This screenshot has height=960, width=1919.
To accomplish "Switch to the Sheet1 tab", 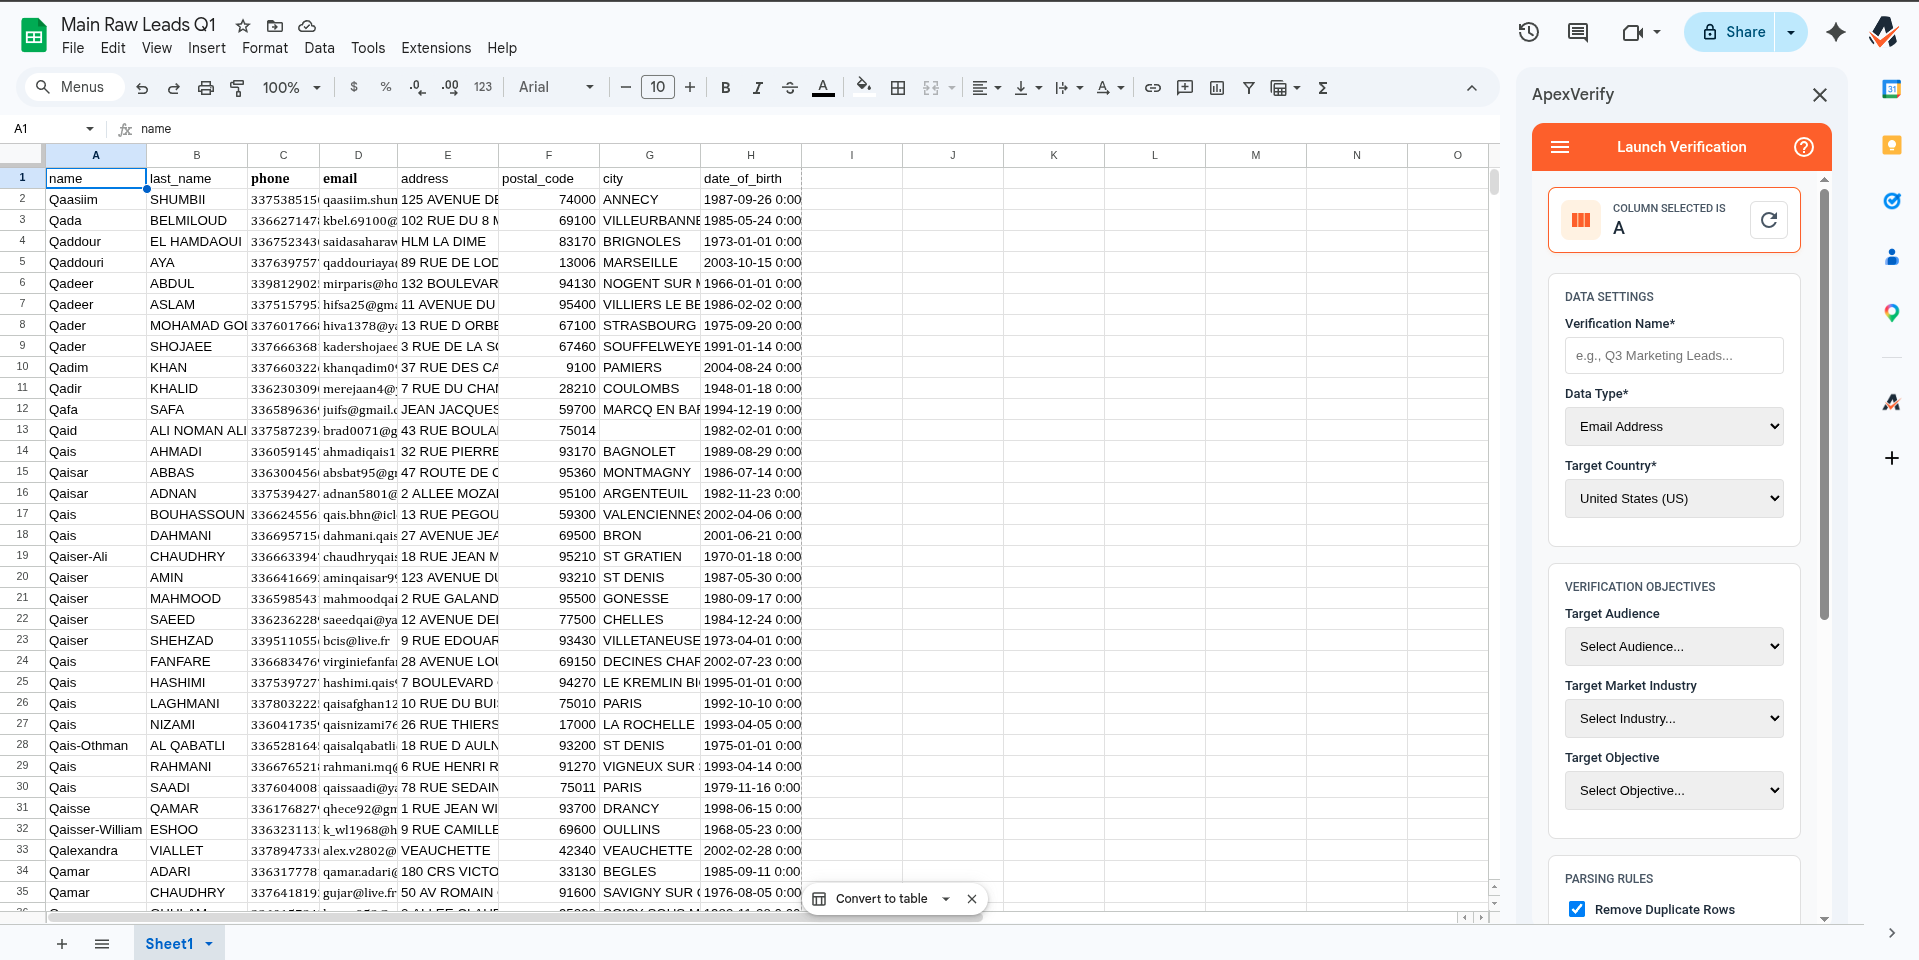I will (169, 944).
